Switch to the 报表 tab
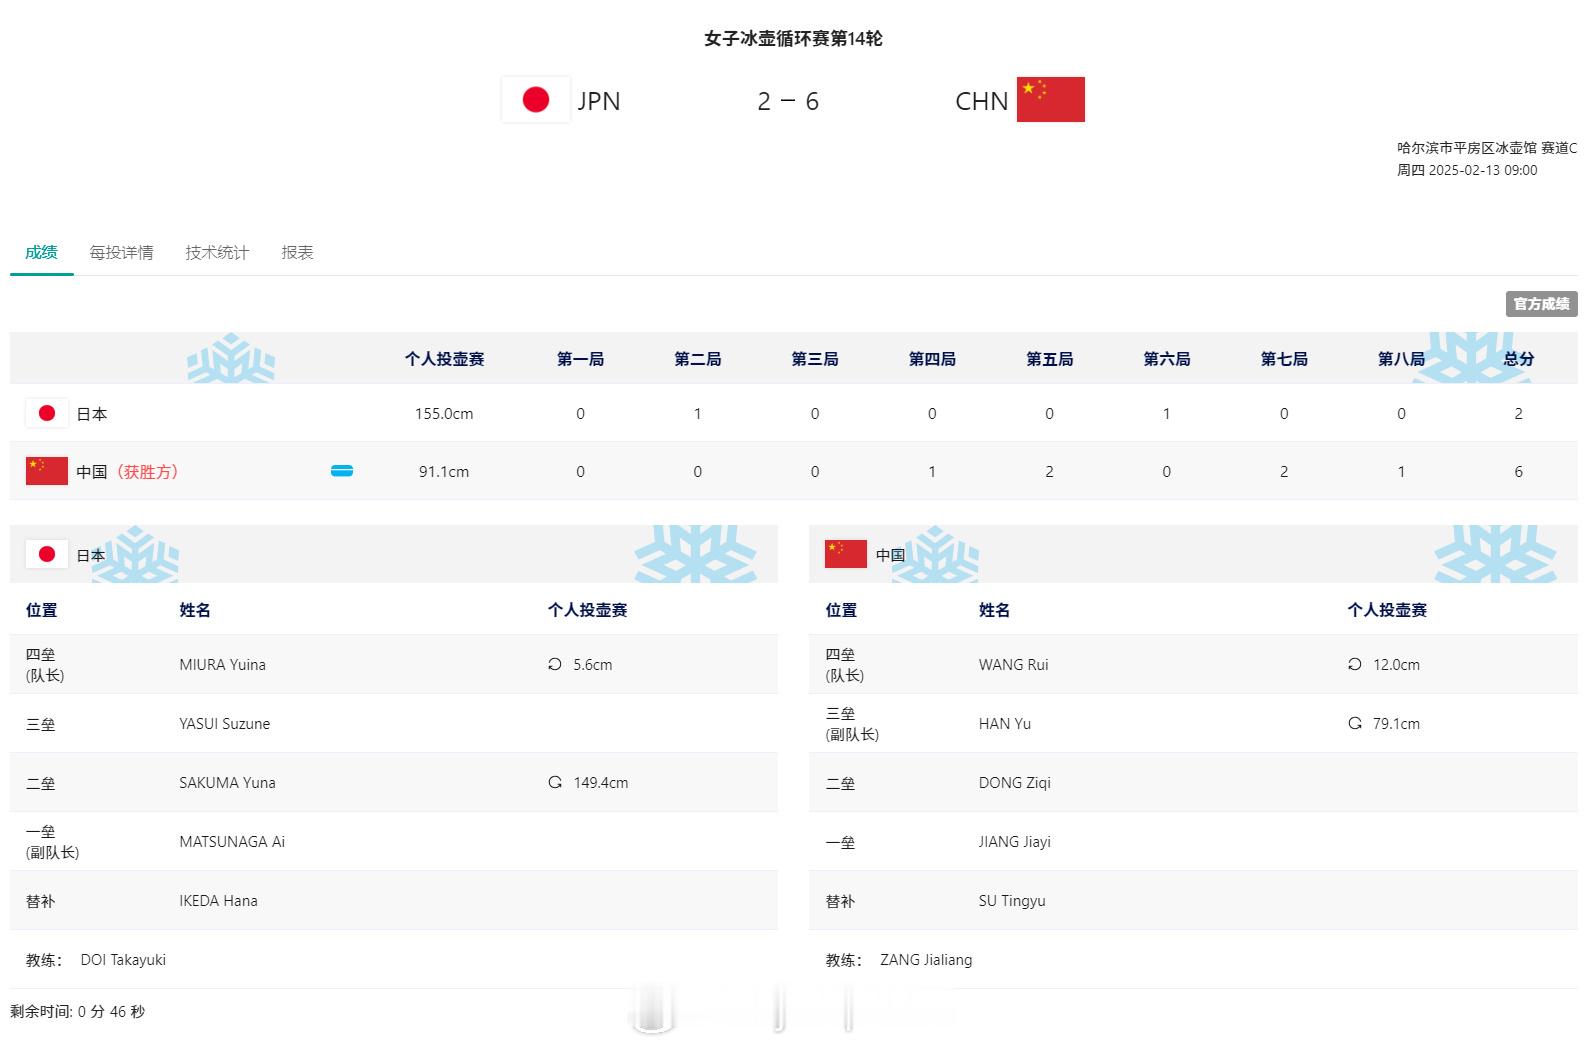Screen dimensions: 1586x1050 click(x=297, y=252)
